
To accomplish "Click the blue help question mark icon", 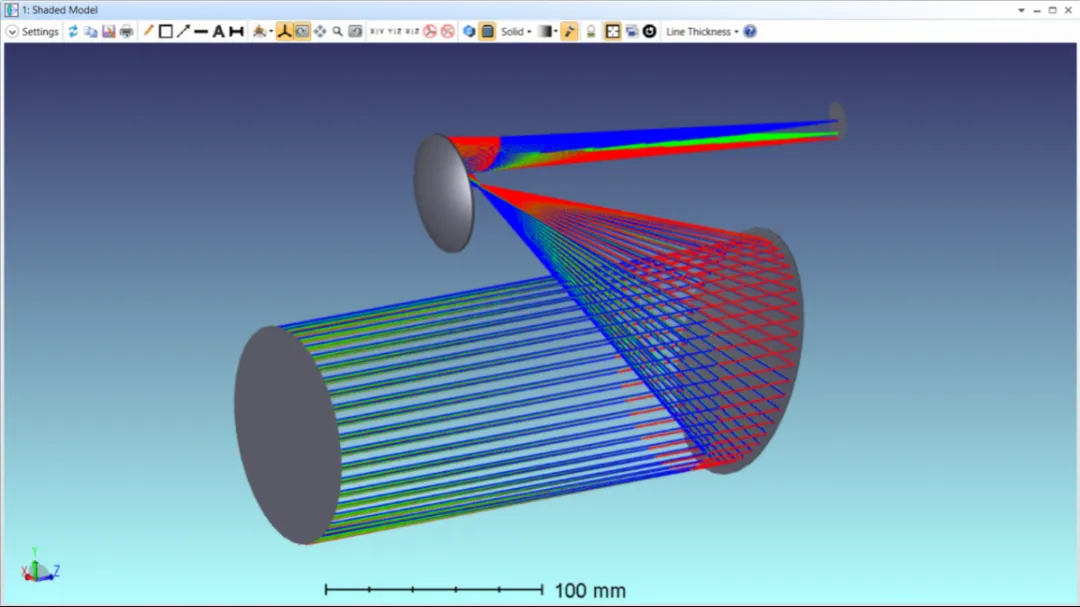I will (750, 31).
